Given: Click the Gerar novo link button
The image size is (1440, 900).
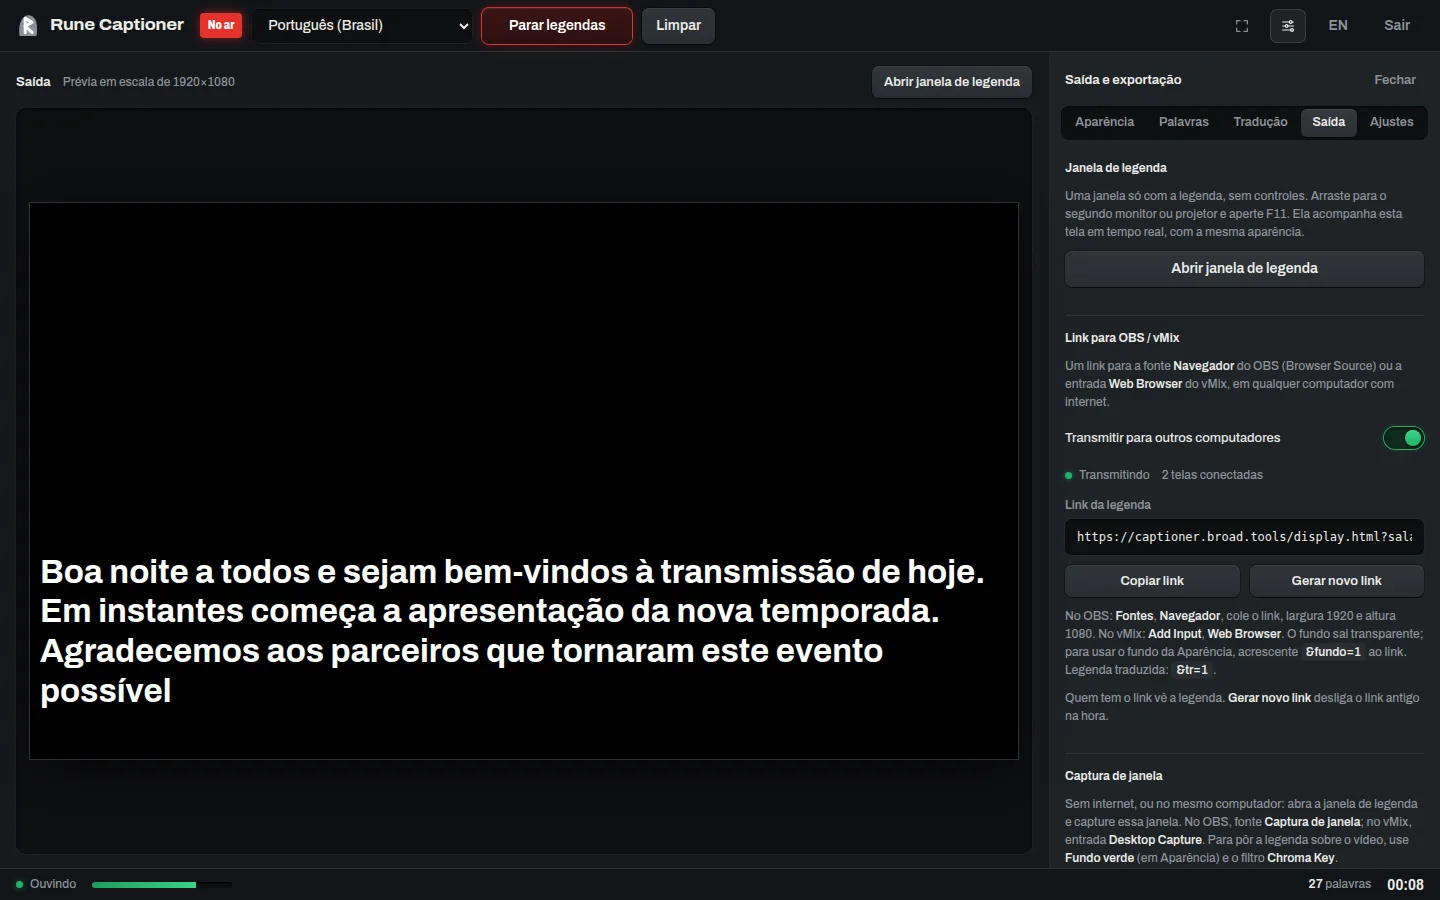Looking at the screenshot, I should click(x=1336, y=581).
